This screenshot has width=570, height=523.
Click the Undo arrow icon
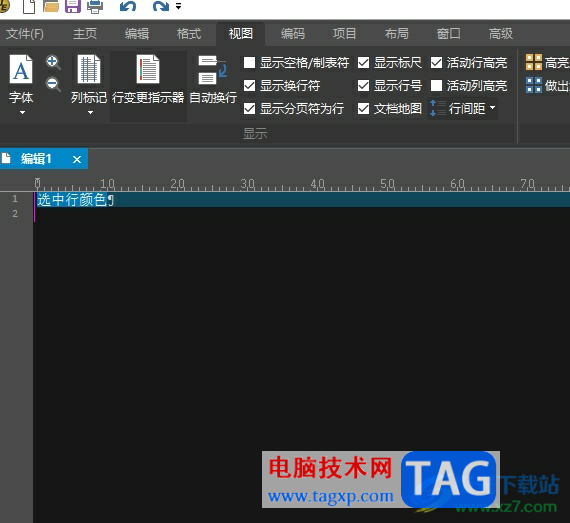128,6
